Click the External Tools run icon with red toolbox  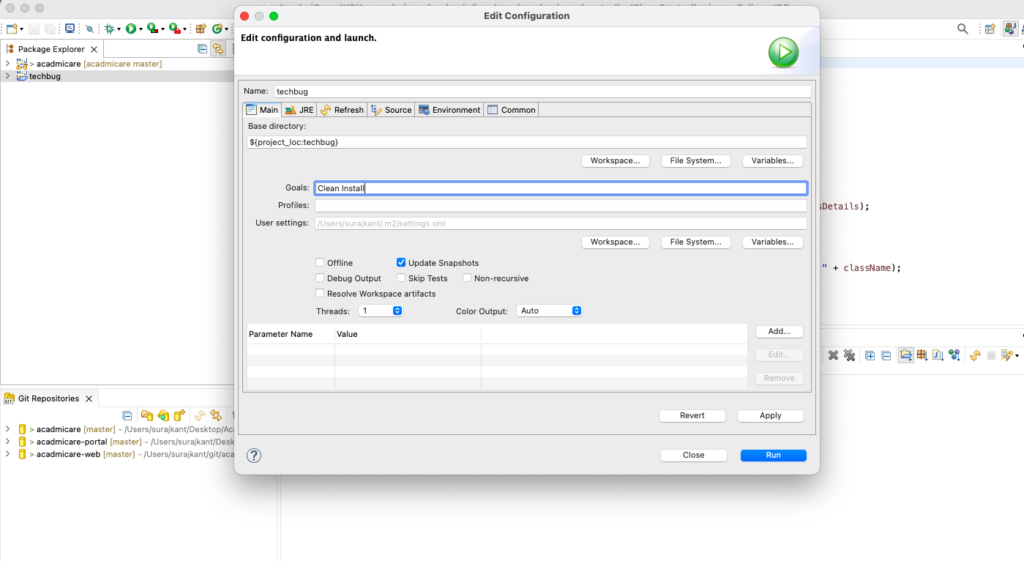174,29
